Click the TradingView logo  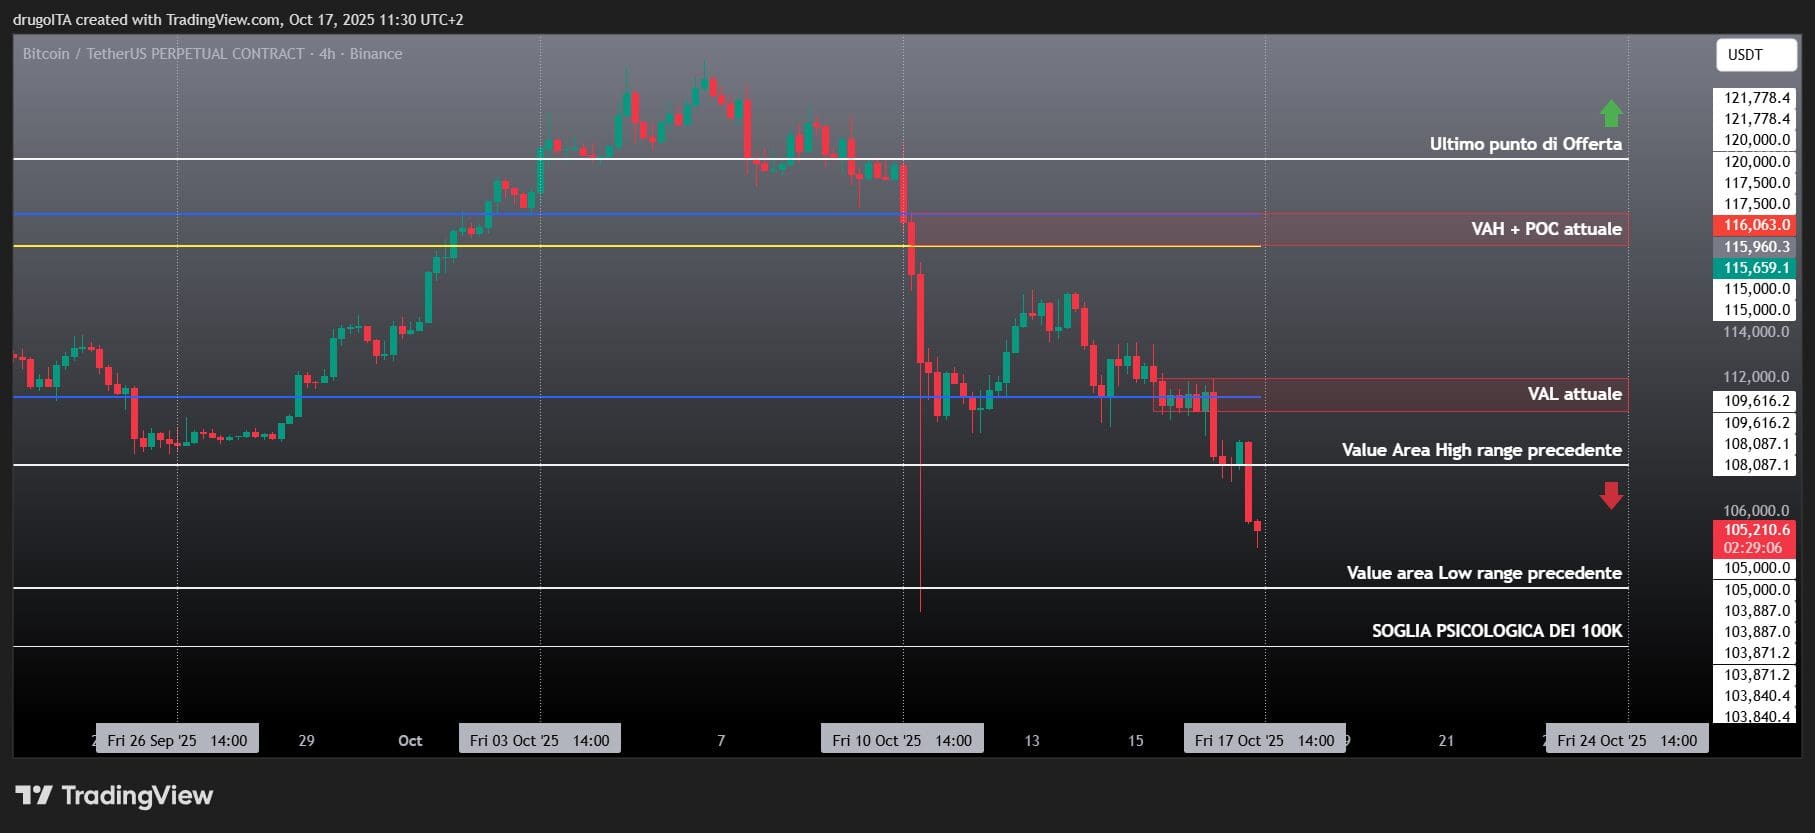click(114, 795)
